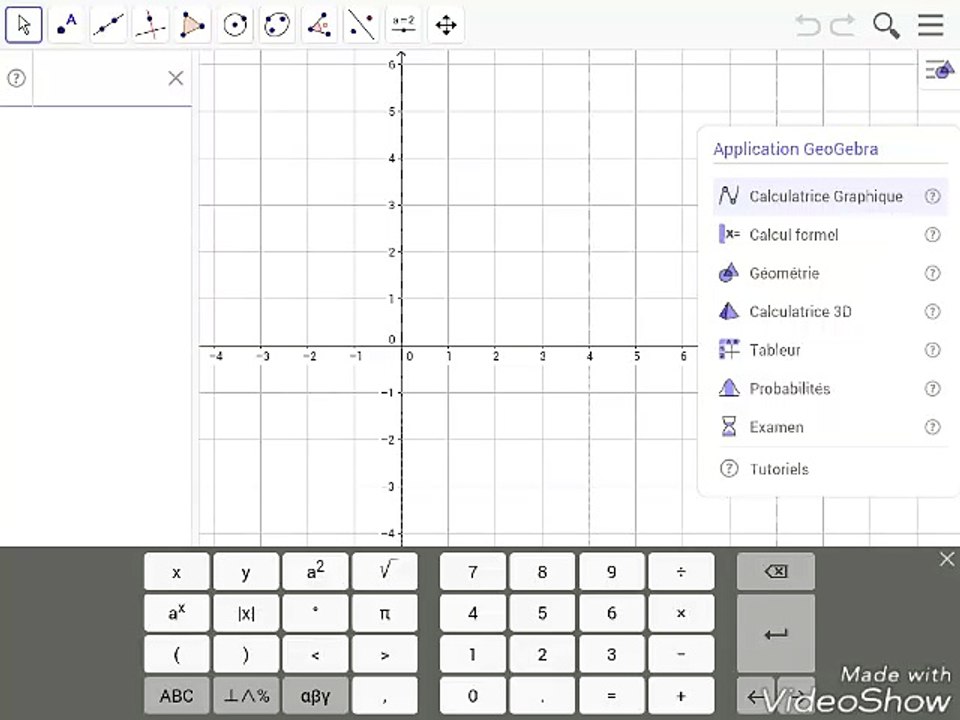960x720 pixels.
Task: Choose Tableur app
Action: click(x=830, y=350)
